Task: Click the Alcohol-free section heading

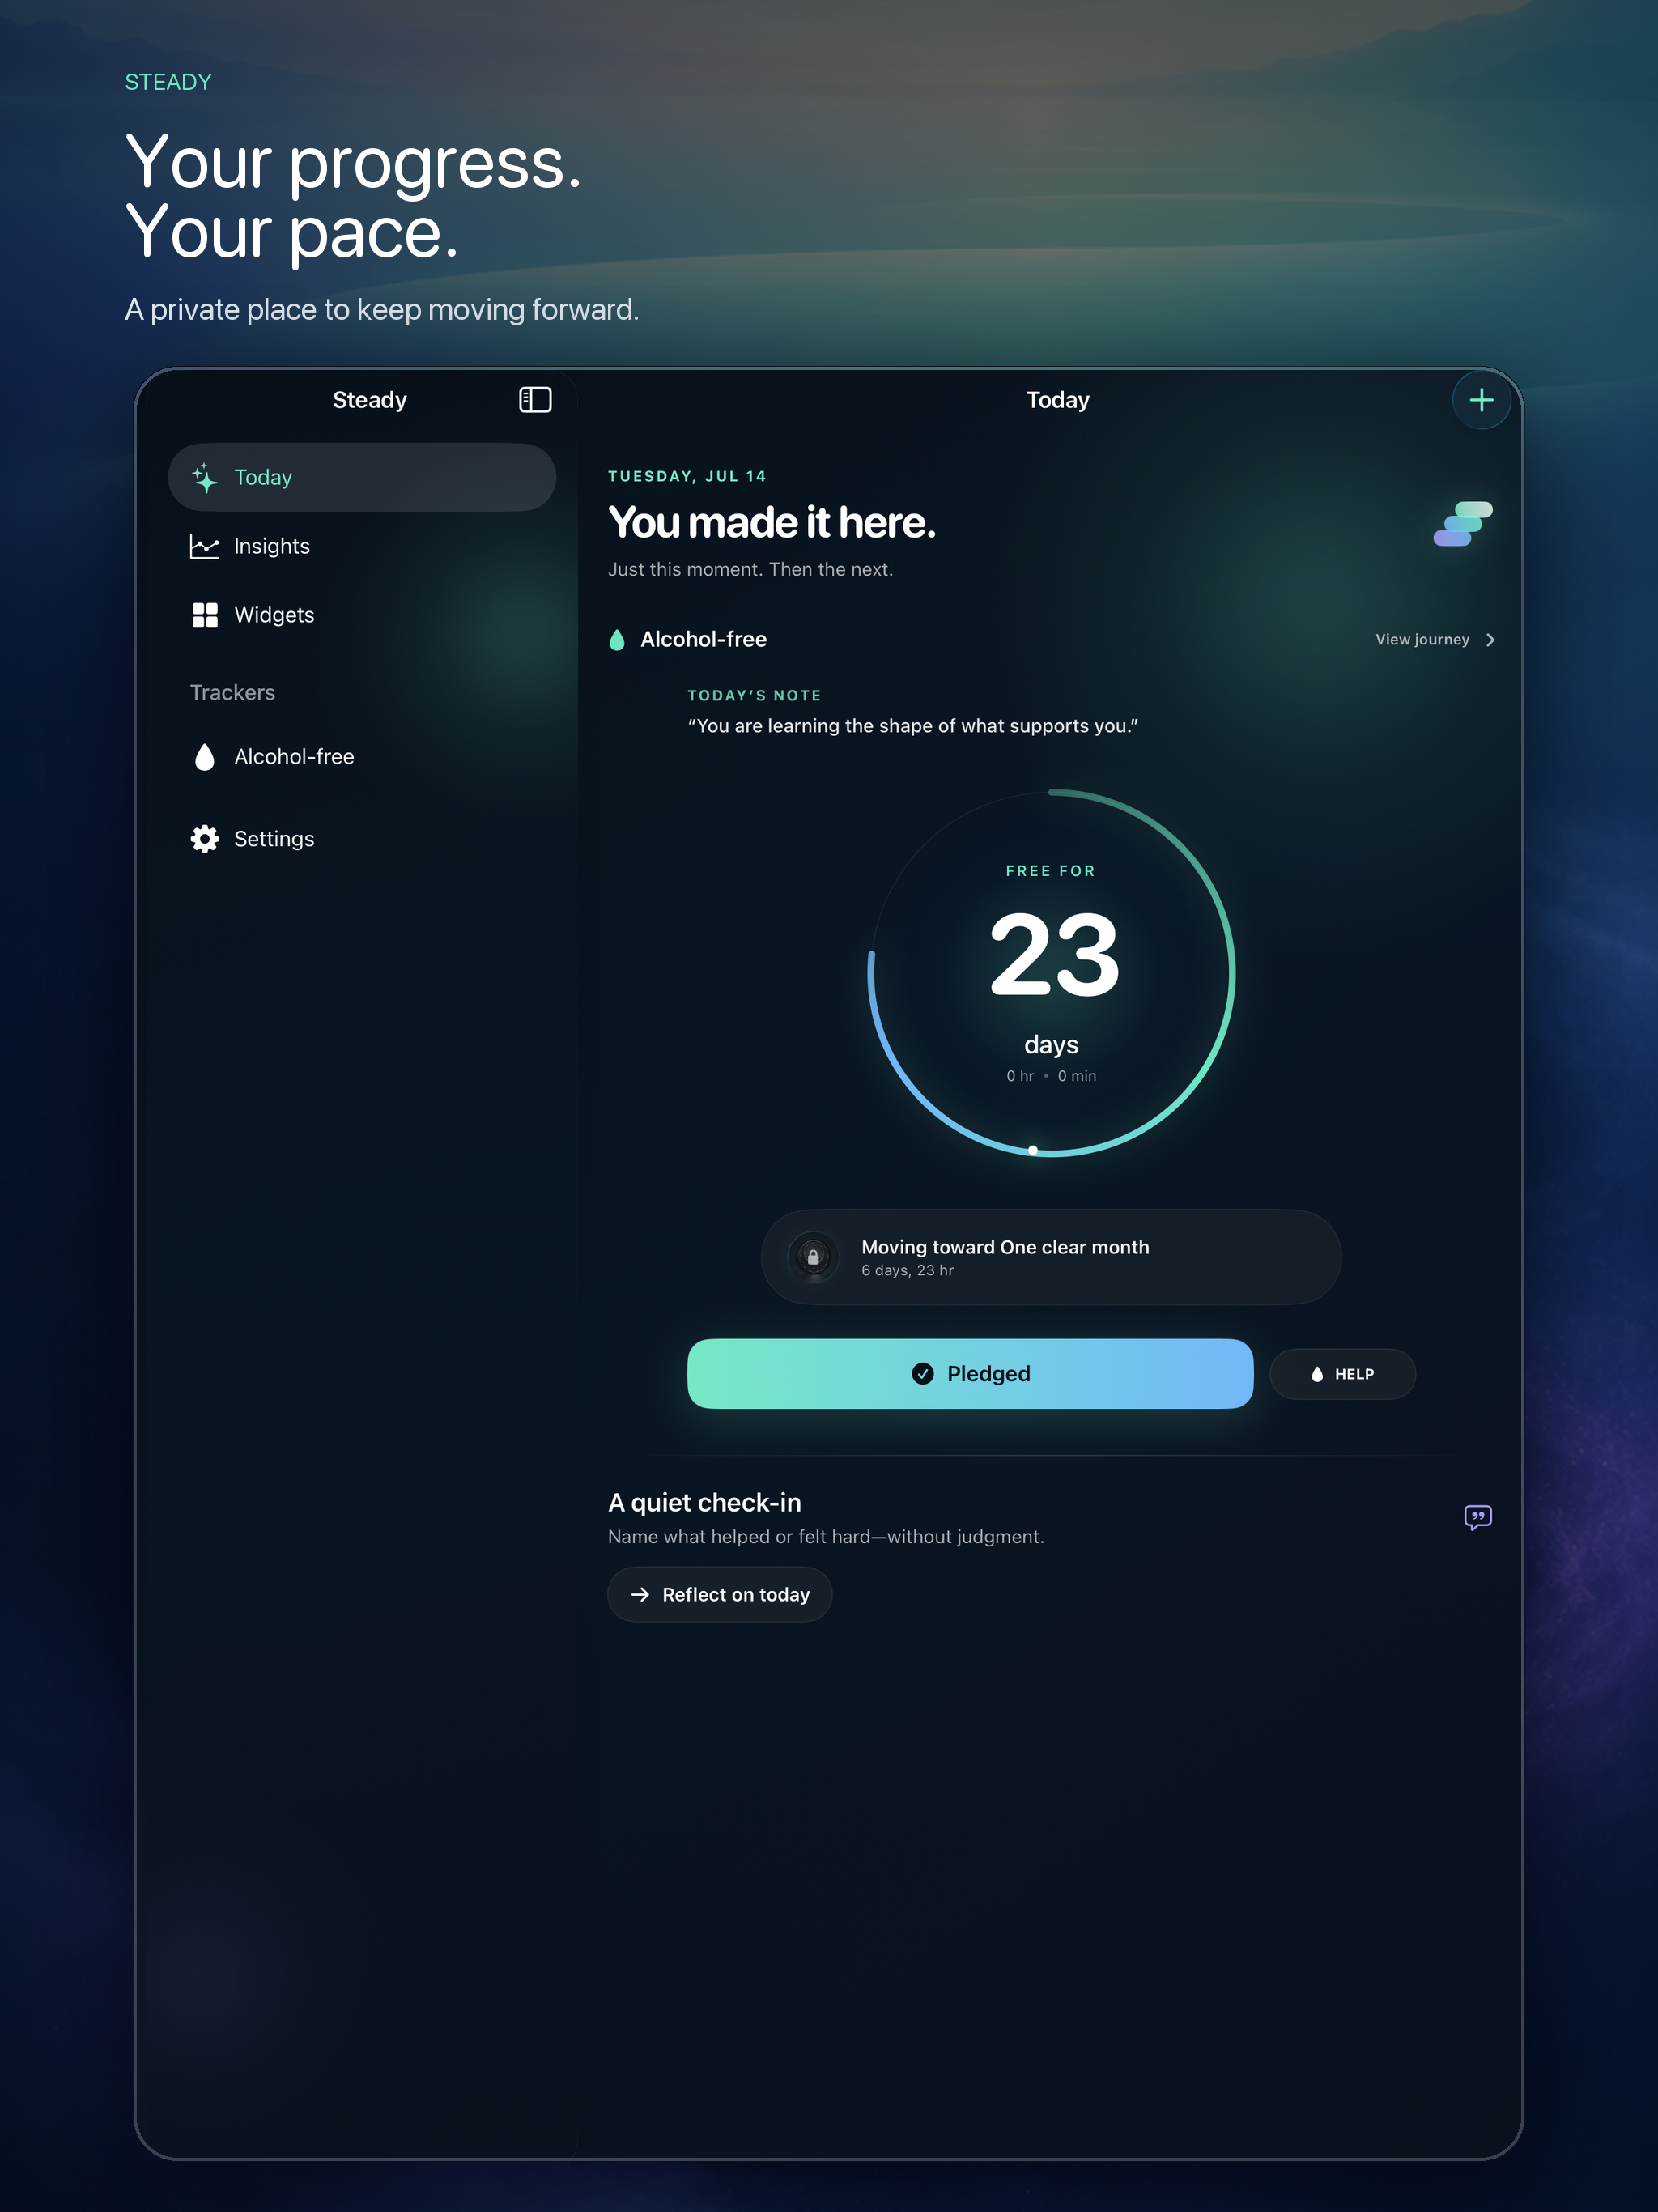Action: coord(703,640)
